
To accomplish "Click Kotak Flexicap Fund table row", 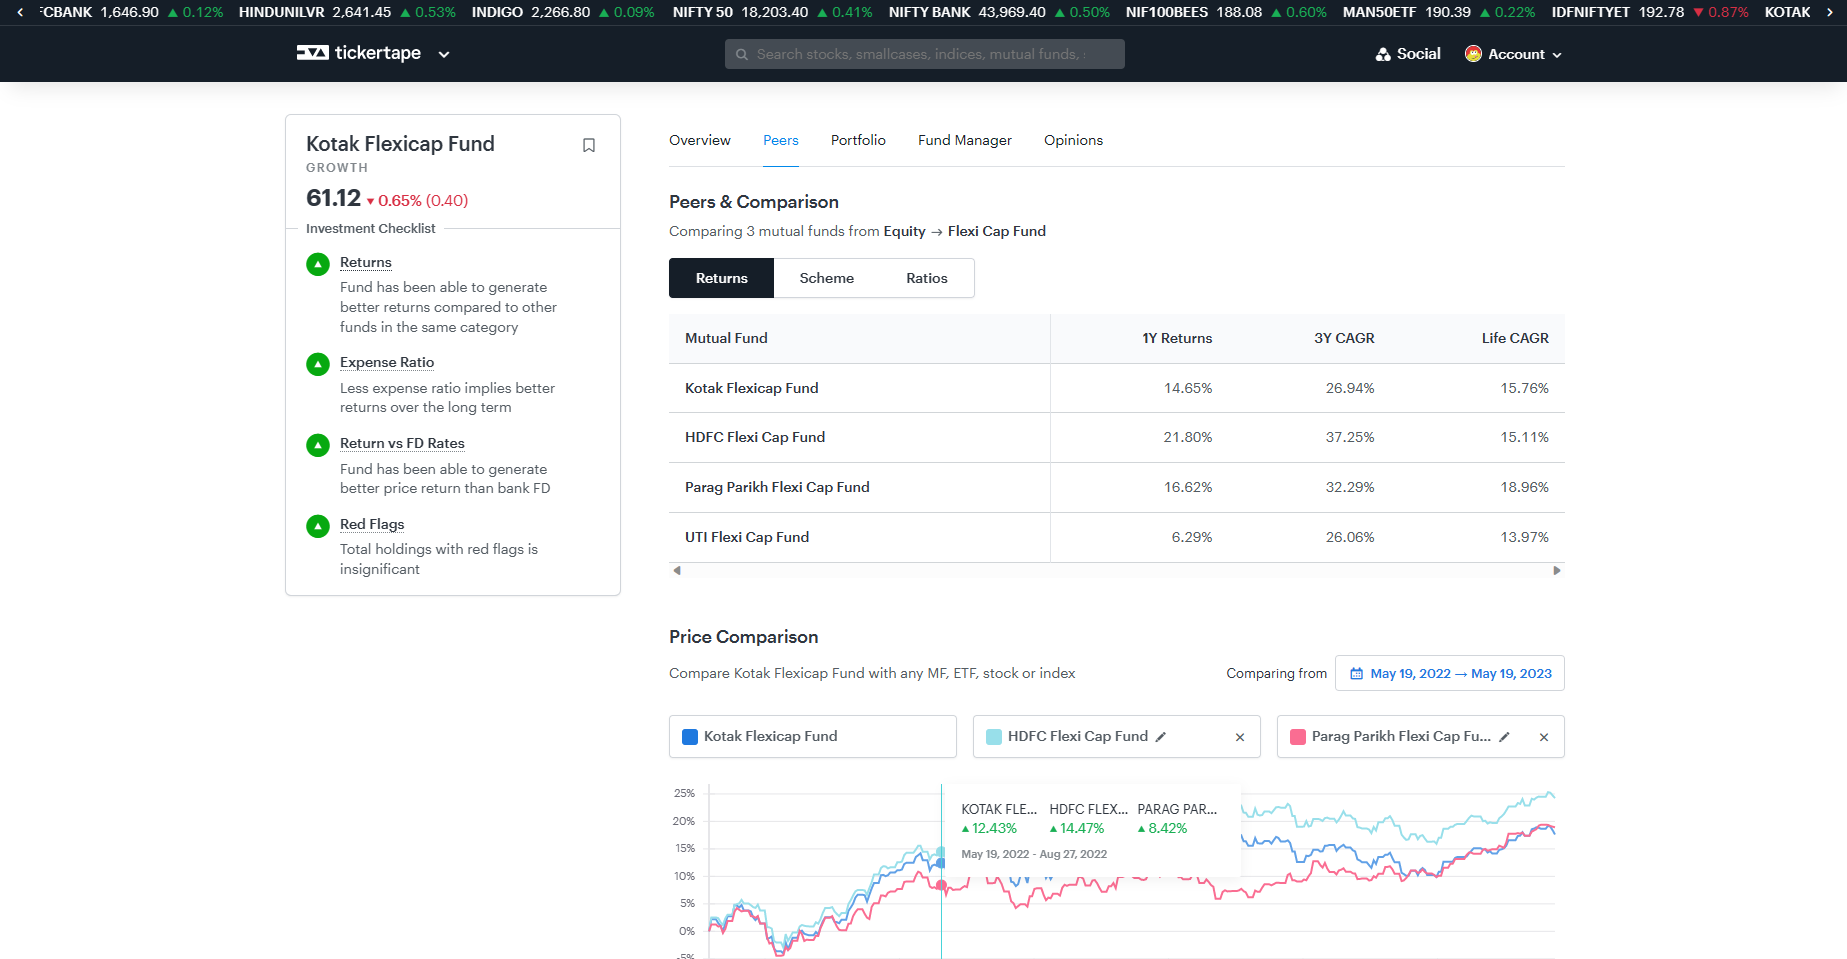I will coord(1116,388).
